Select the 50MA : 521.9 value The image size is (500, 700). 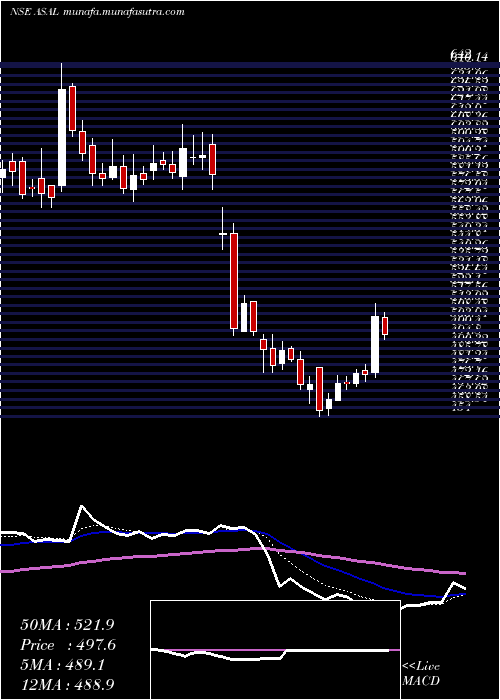click(x=68, y=625)
